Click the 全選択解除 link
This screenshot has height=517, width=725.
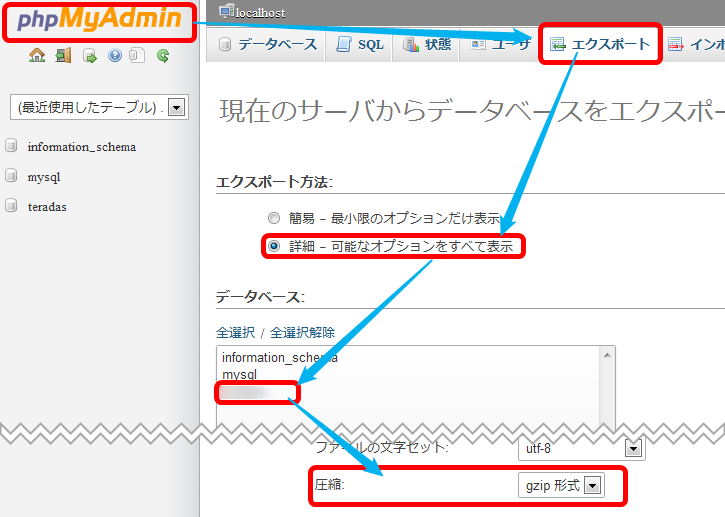pos(302,332)
